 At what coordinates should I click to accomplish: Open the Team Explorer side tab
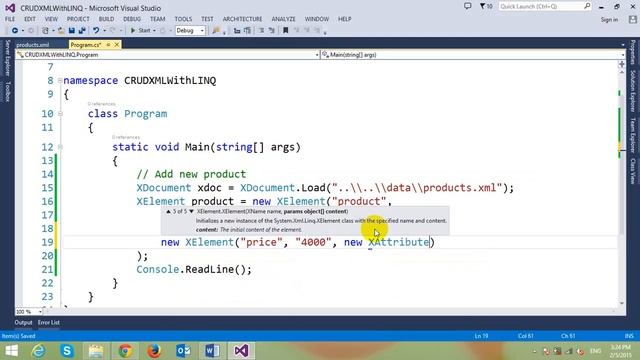click(x=633, y=136)
